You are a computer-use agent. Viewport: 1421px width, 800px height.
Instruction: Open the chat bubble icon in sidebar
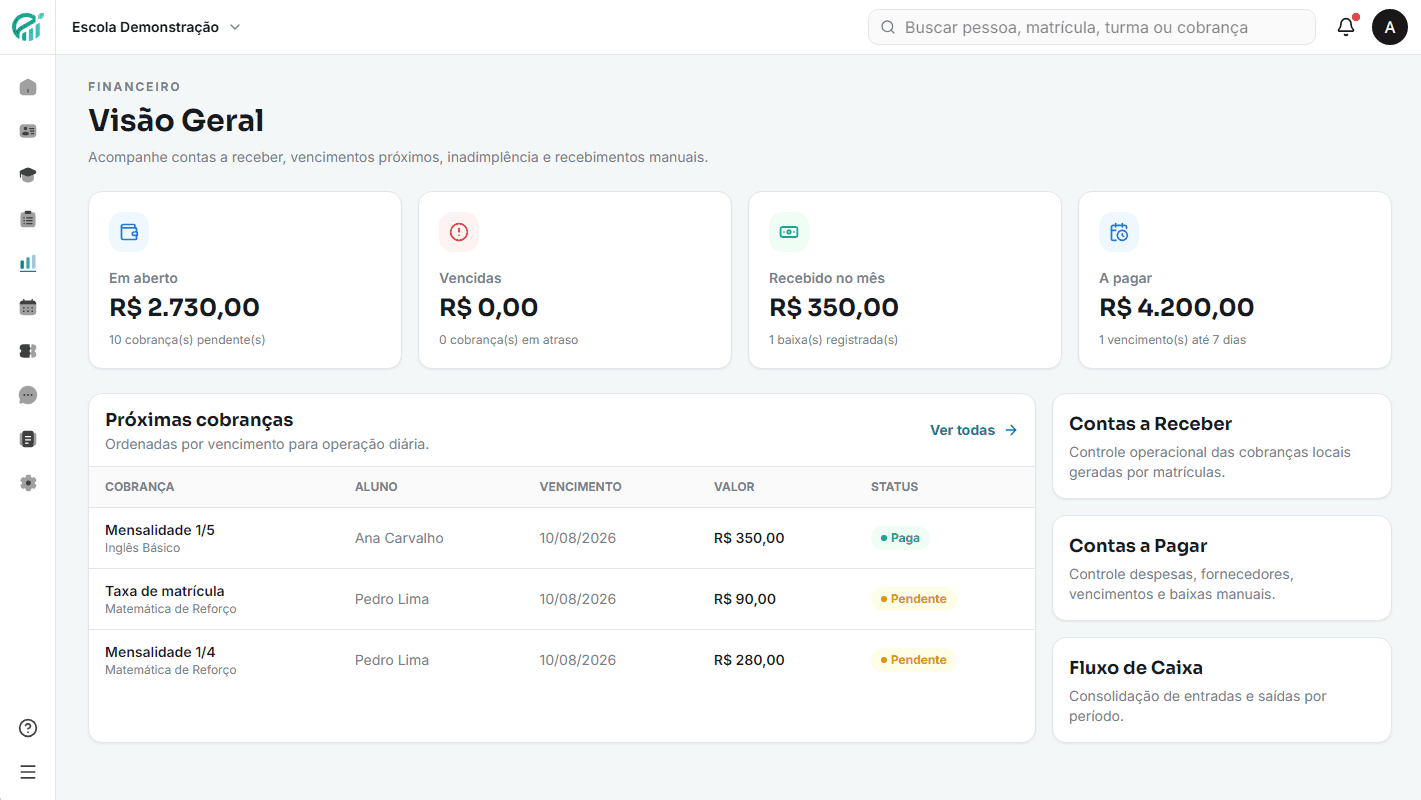coord(28,395)
